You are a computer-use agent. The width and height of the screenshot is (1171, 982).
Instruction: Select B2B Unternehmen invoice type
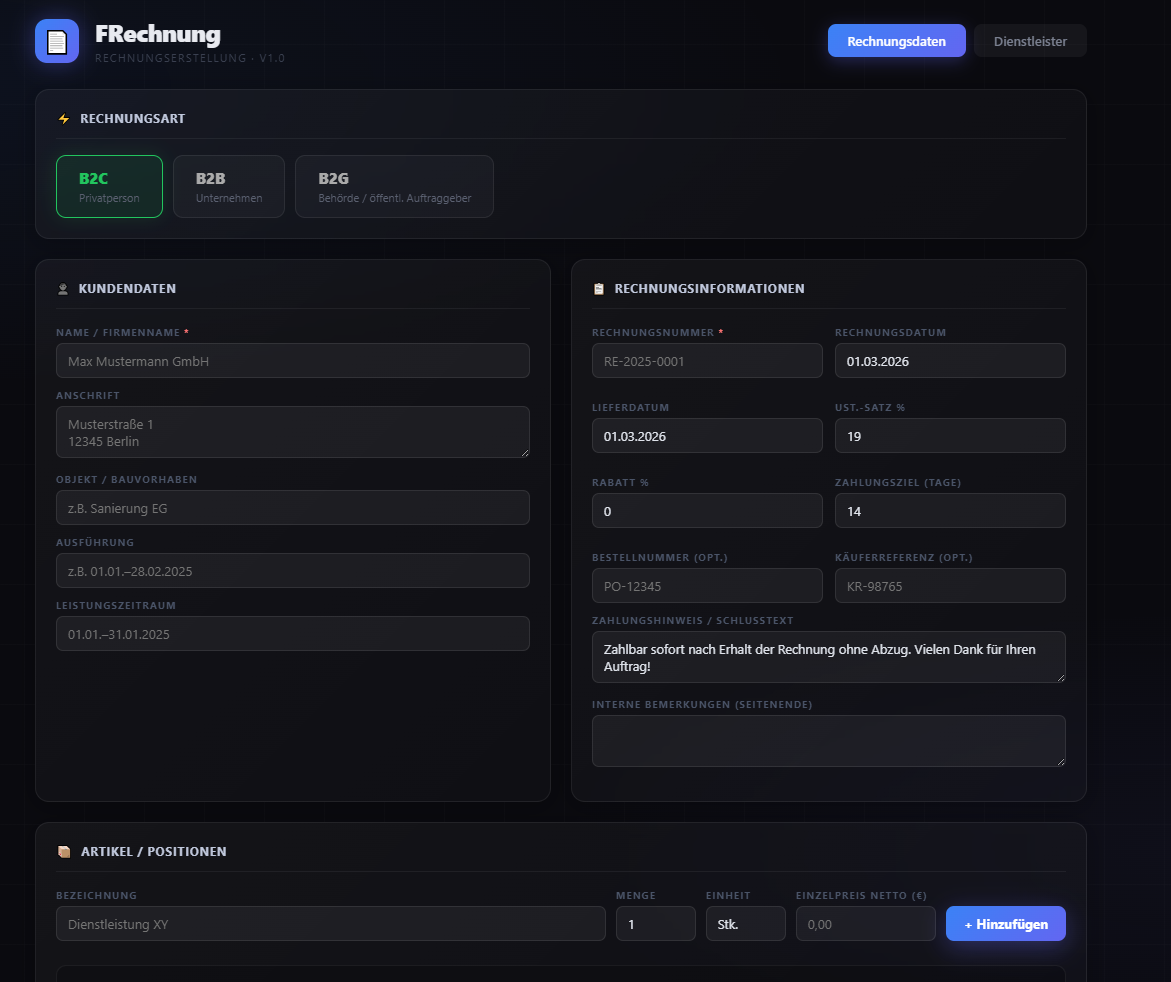tap(228, 186)
